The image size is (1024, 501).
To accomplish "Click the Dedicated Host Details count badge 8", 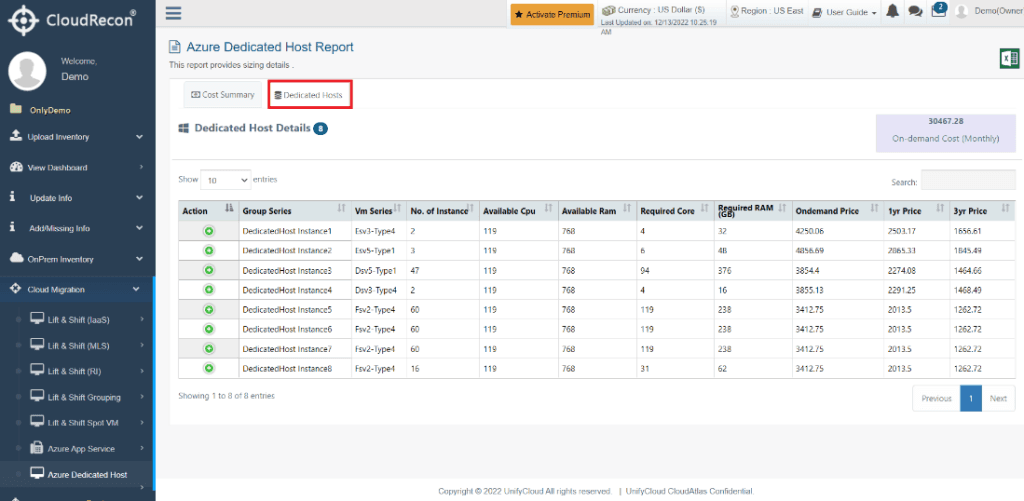I will (320, 129).
